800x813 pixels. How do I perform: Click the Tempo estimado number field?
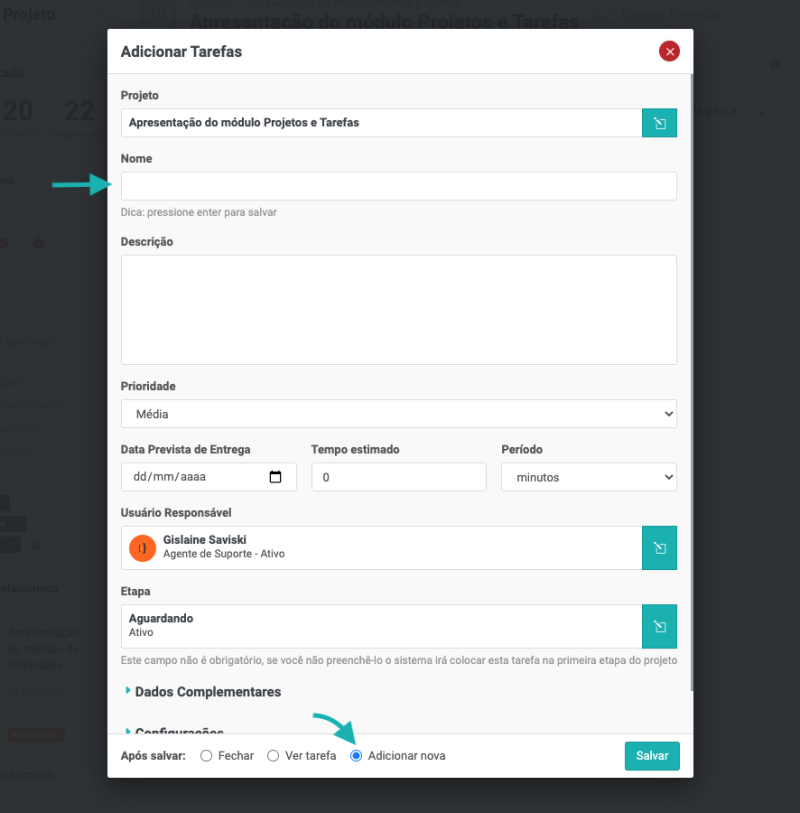398,477
